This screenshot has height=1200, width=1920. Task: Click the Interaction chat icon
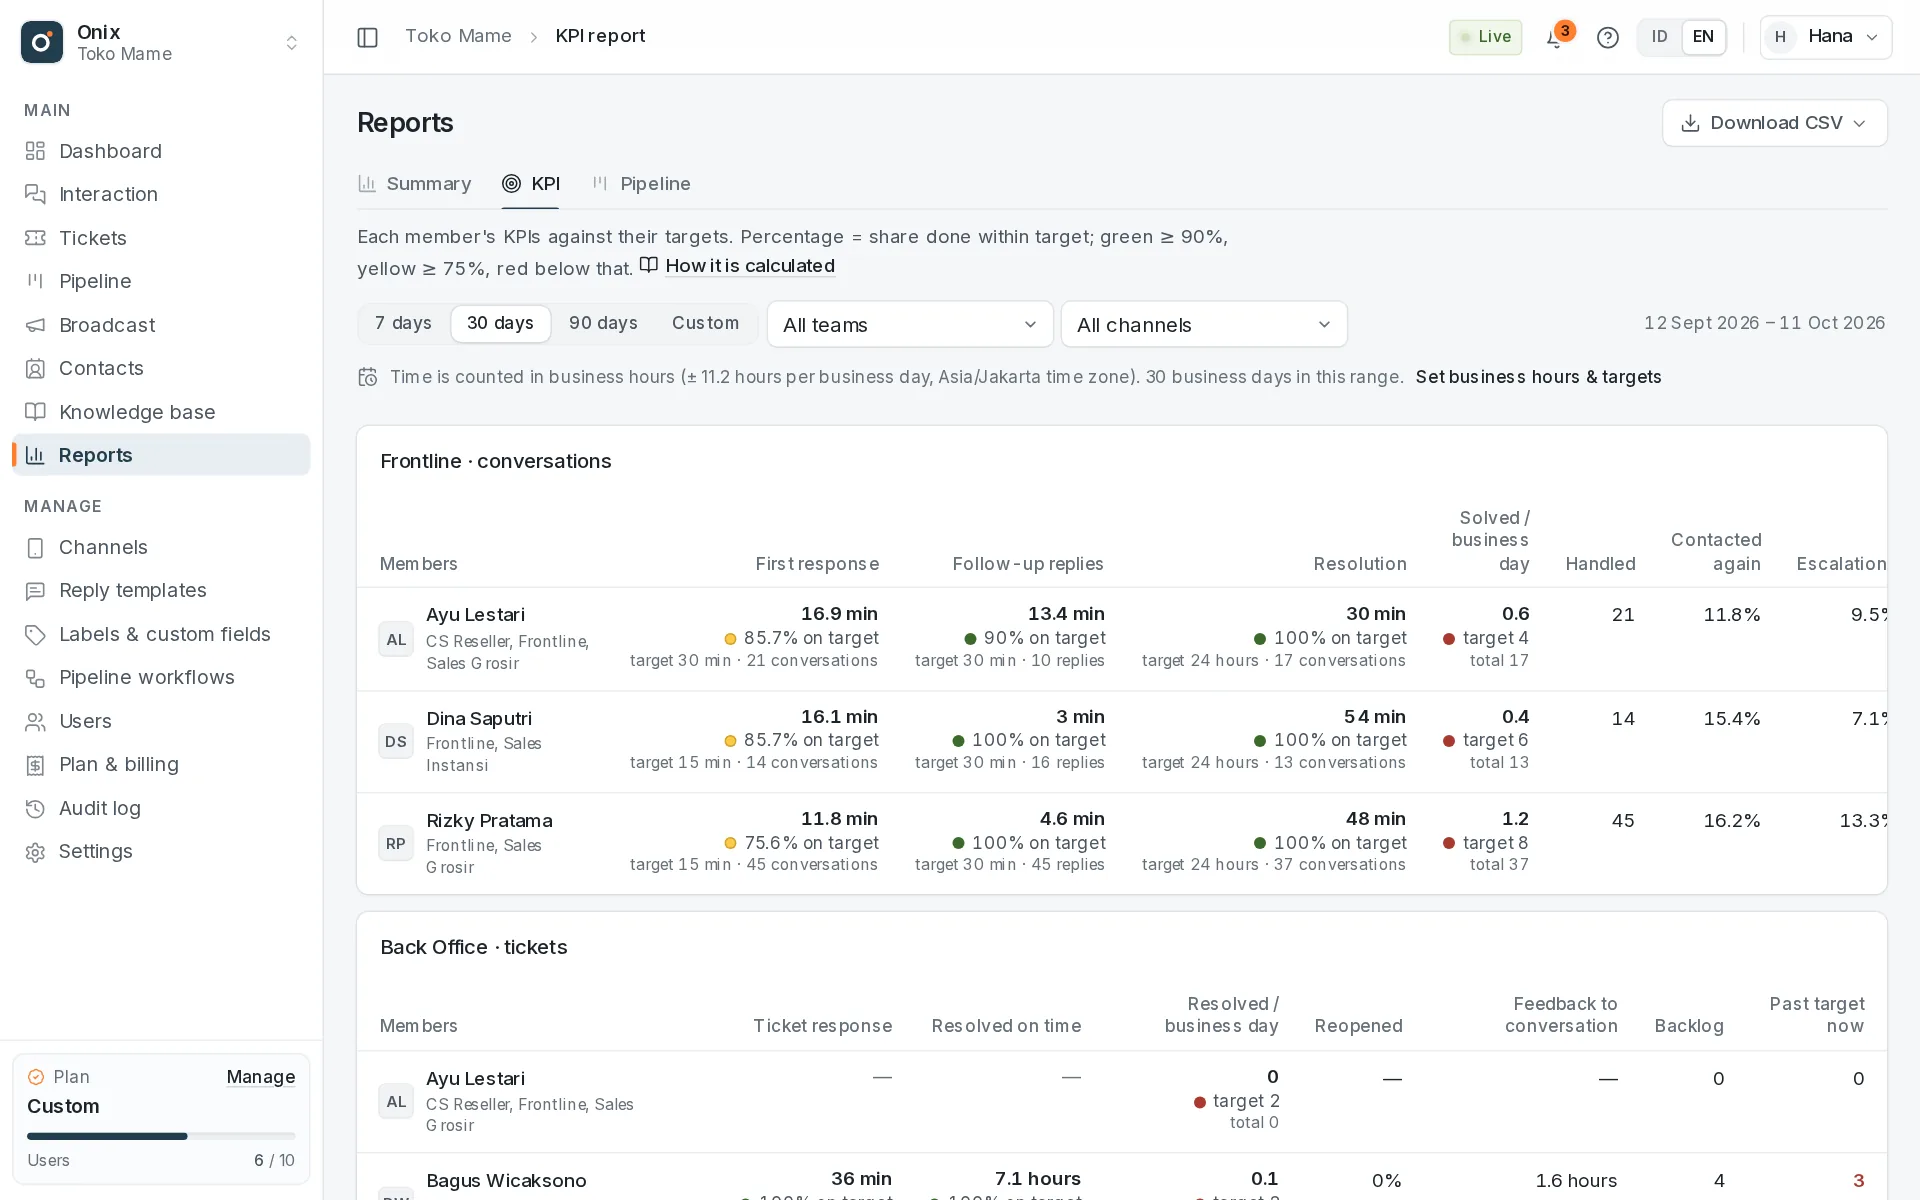[36, 194]
